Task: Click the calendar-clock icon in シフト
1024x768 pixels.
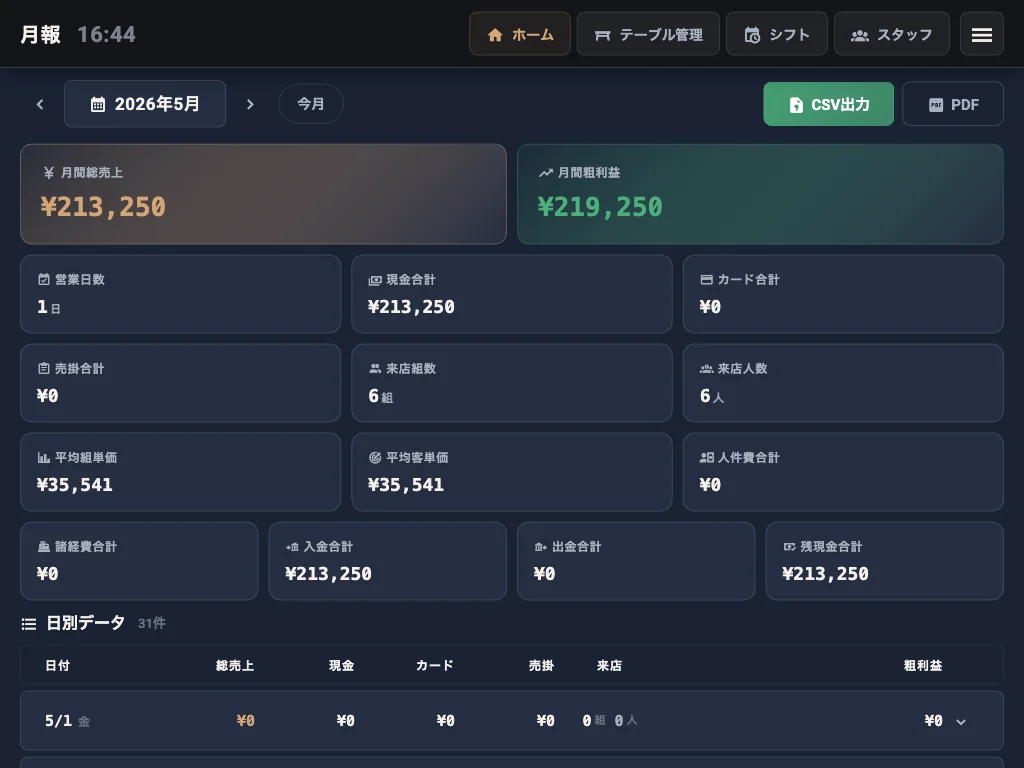Action: point(752,35)
